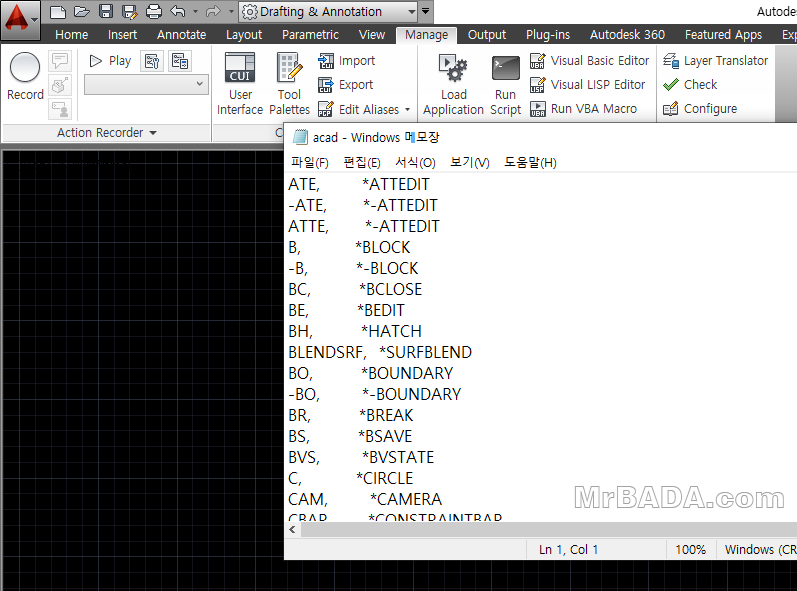The image size is (797, 591).
Task: Create a new drawing from quick access toolbar
Action: coord(57,12)
